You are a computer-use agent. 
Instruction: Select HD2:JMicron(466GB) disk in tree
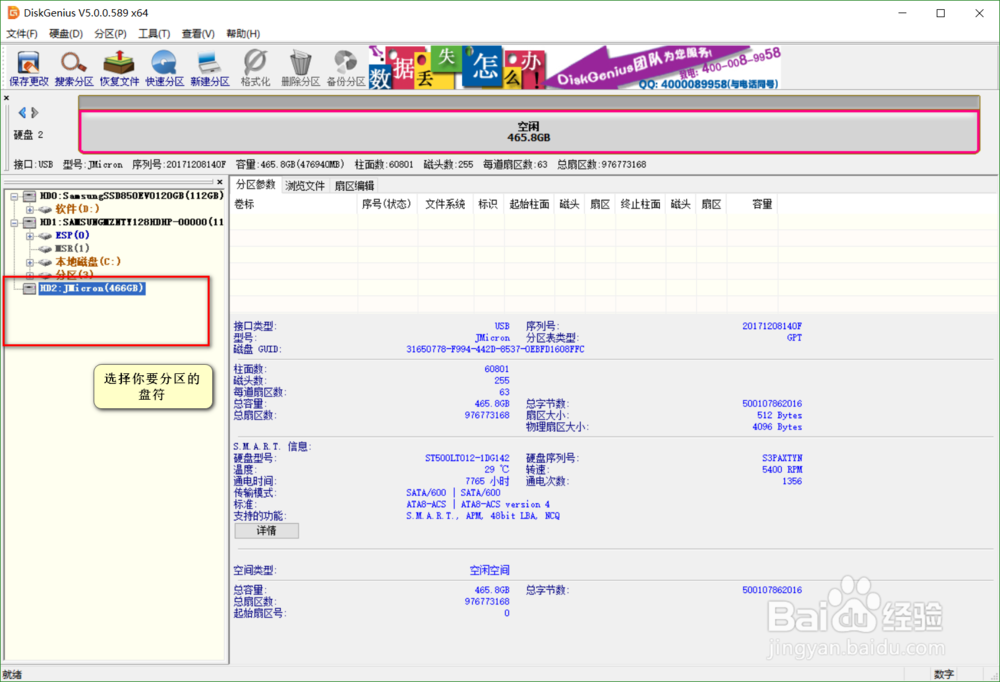(92, 288)
